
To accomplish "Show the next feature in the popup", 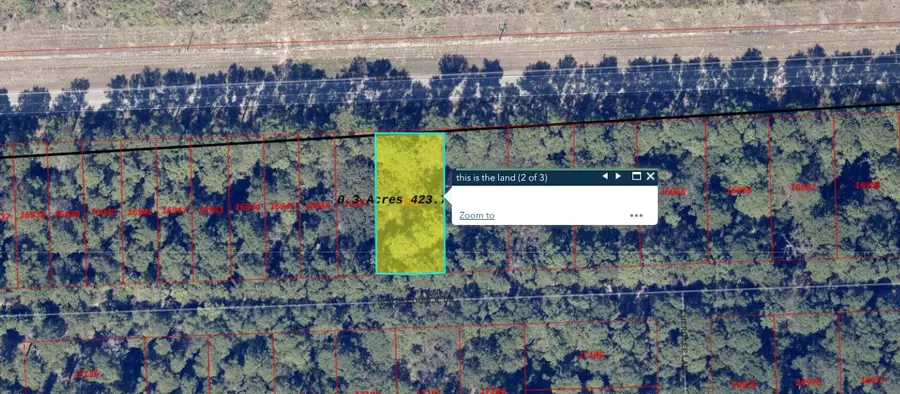I will [x=618, y=177].
